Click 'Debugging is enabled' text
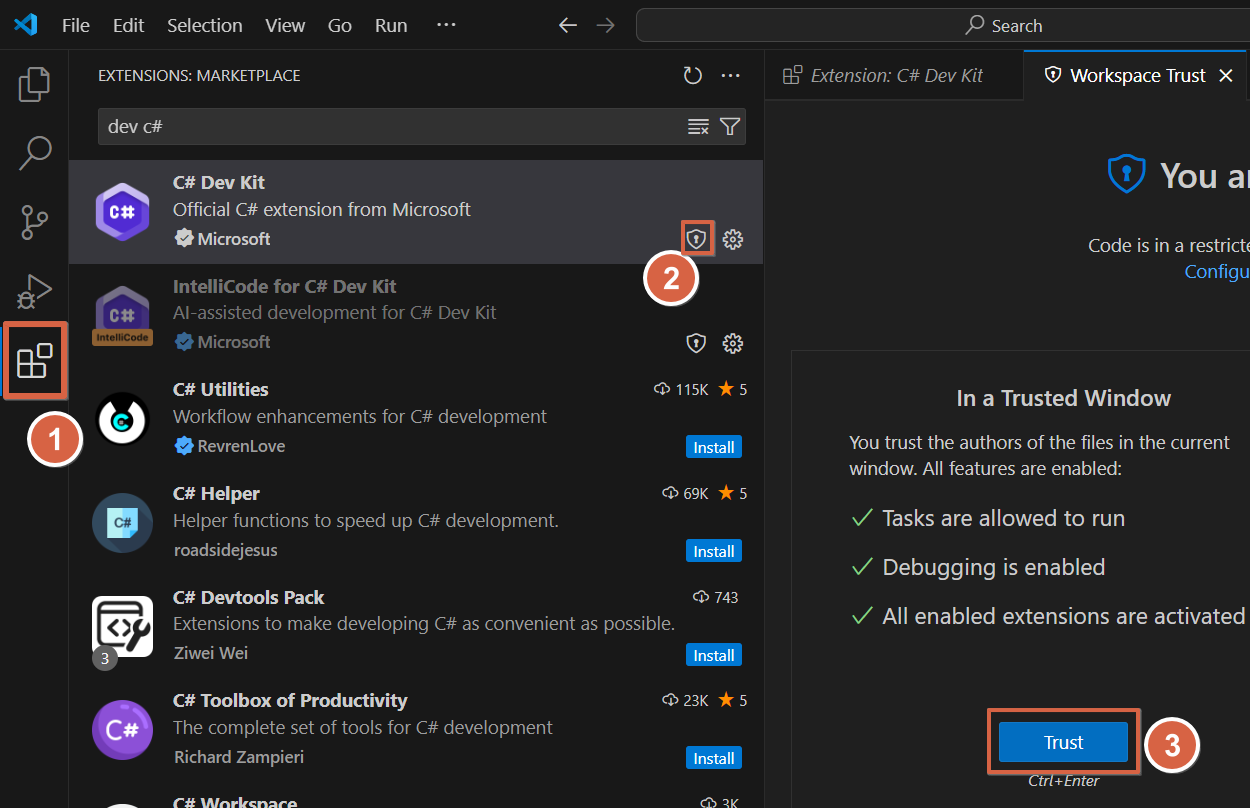 [993, 567]
